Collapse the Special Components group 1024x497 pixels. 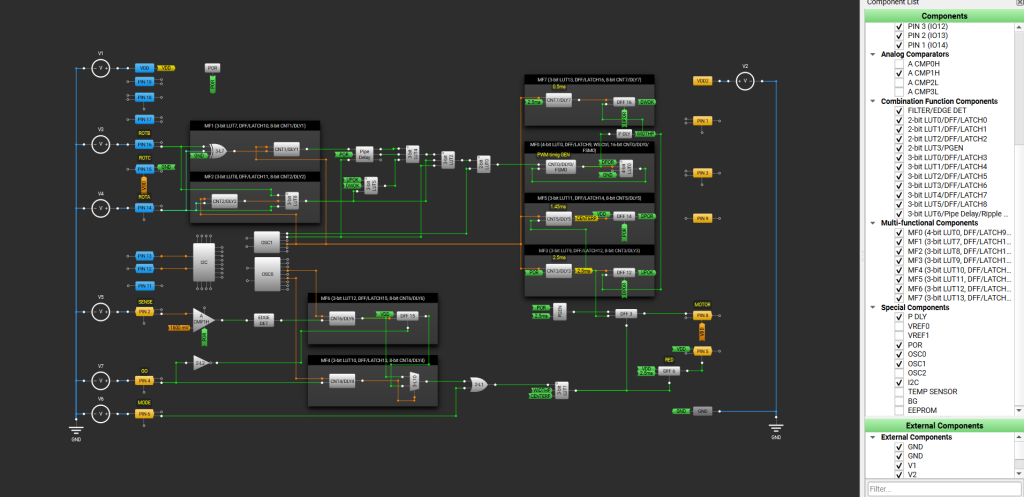click(x=874, y=307)
